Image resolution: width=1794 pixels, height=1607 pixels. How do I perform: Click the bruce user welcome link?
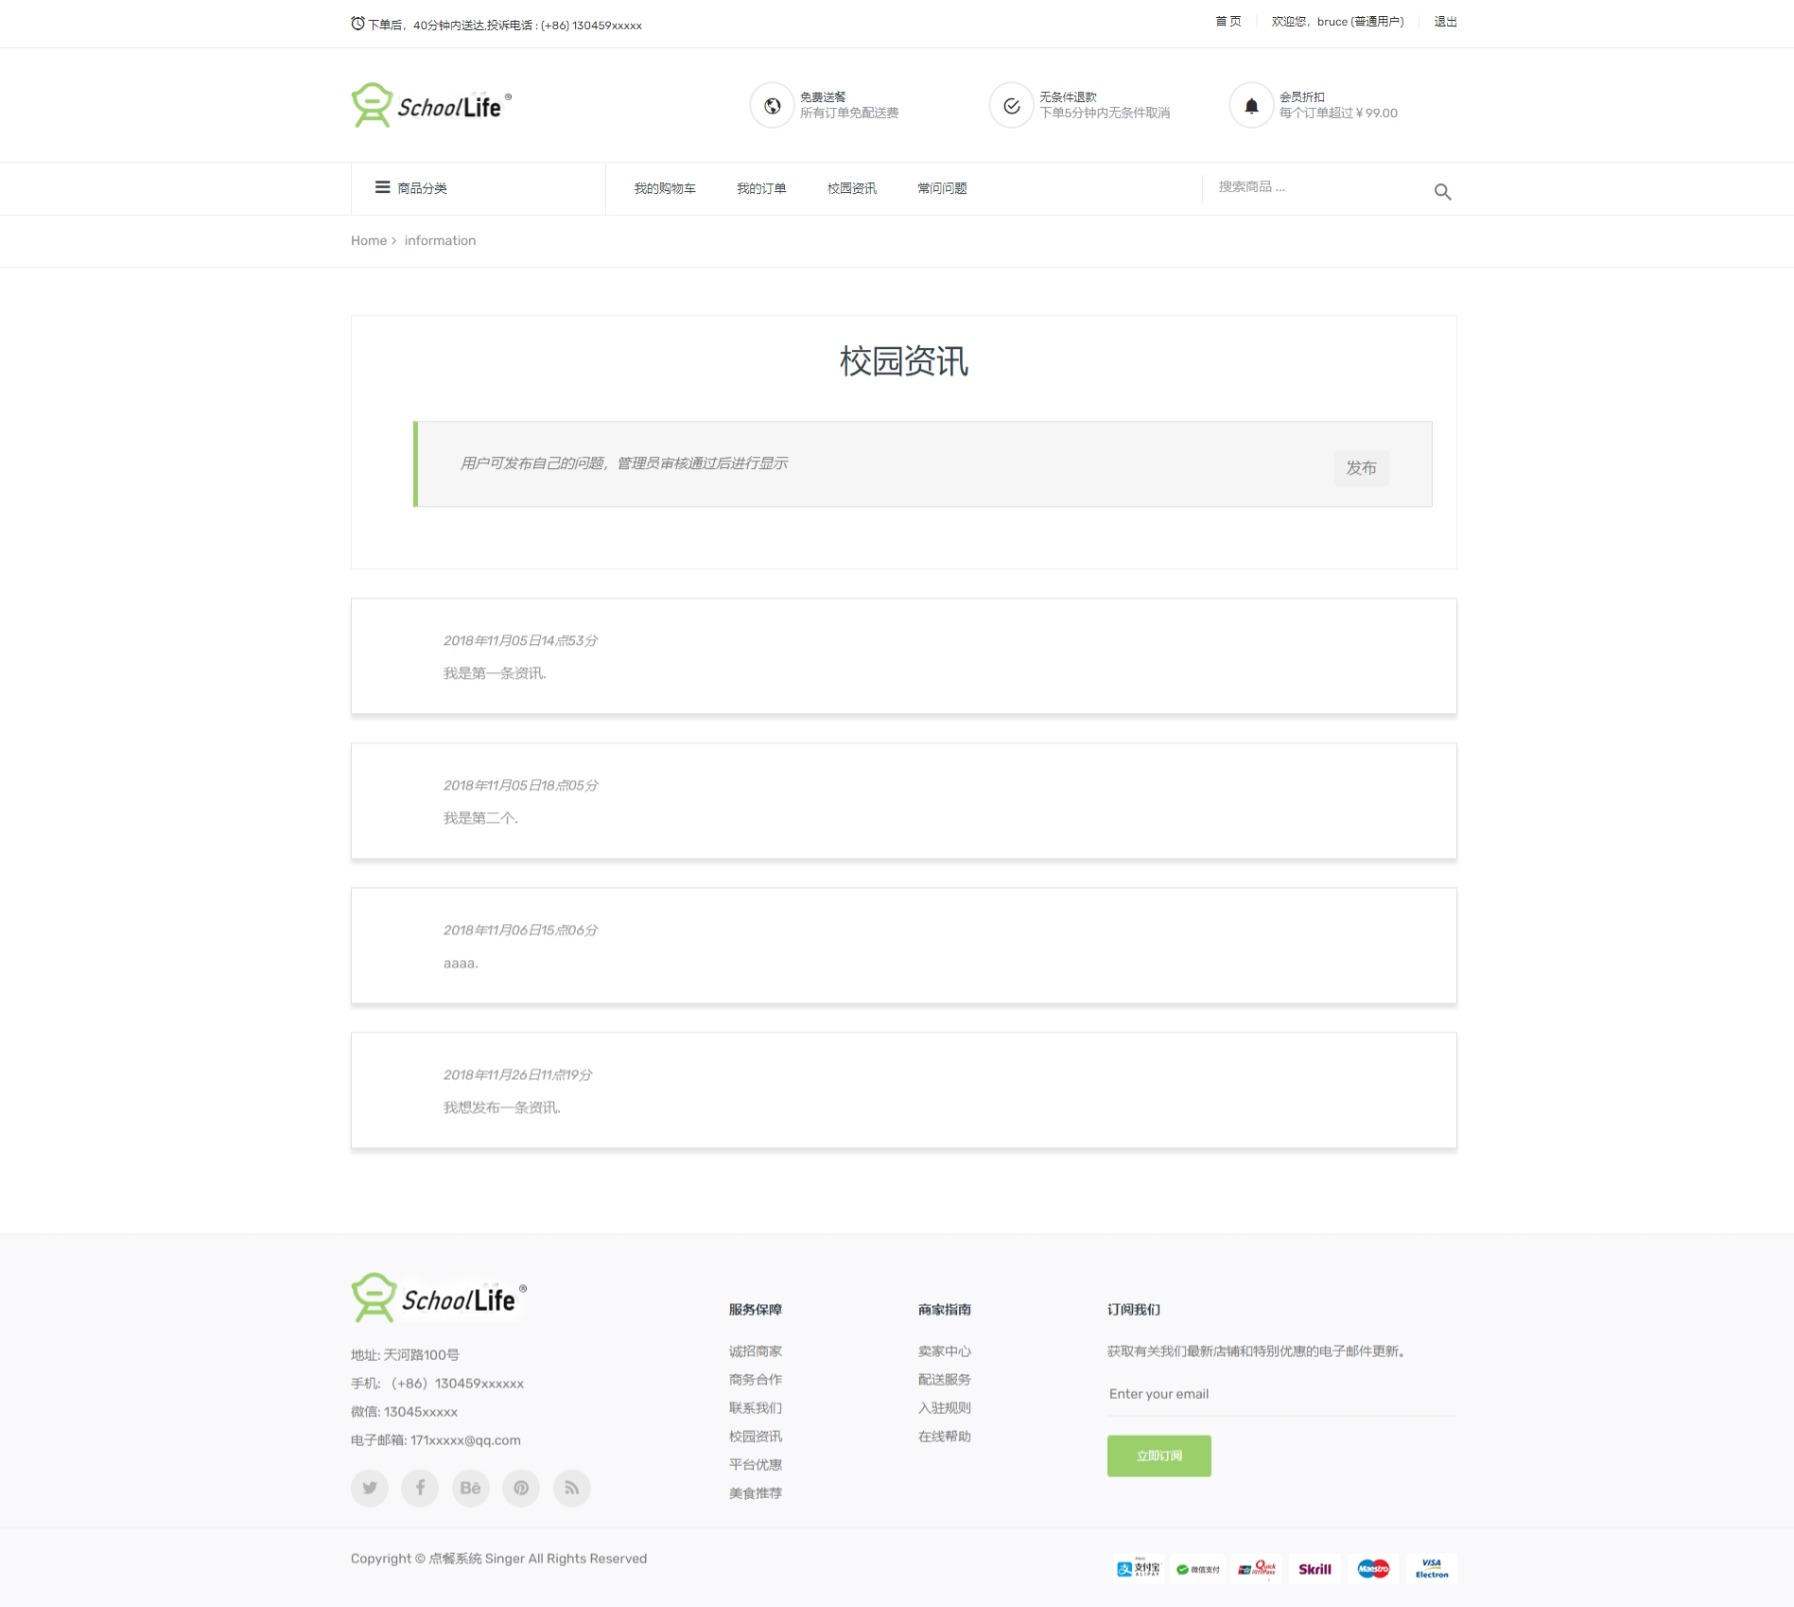[x=1337, y=21]
